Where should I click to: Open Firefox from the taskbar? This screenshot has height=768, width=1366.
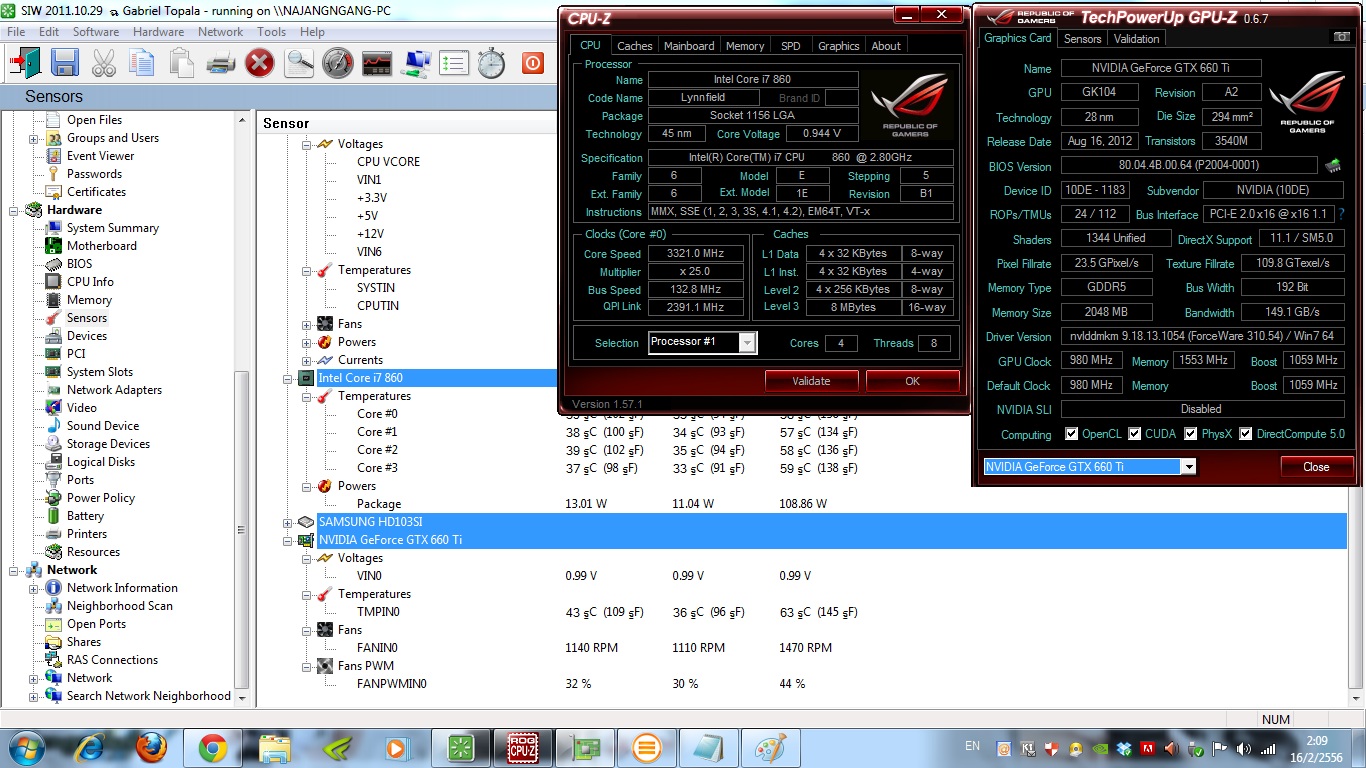point(151,748)
